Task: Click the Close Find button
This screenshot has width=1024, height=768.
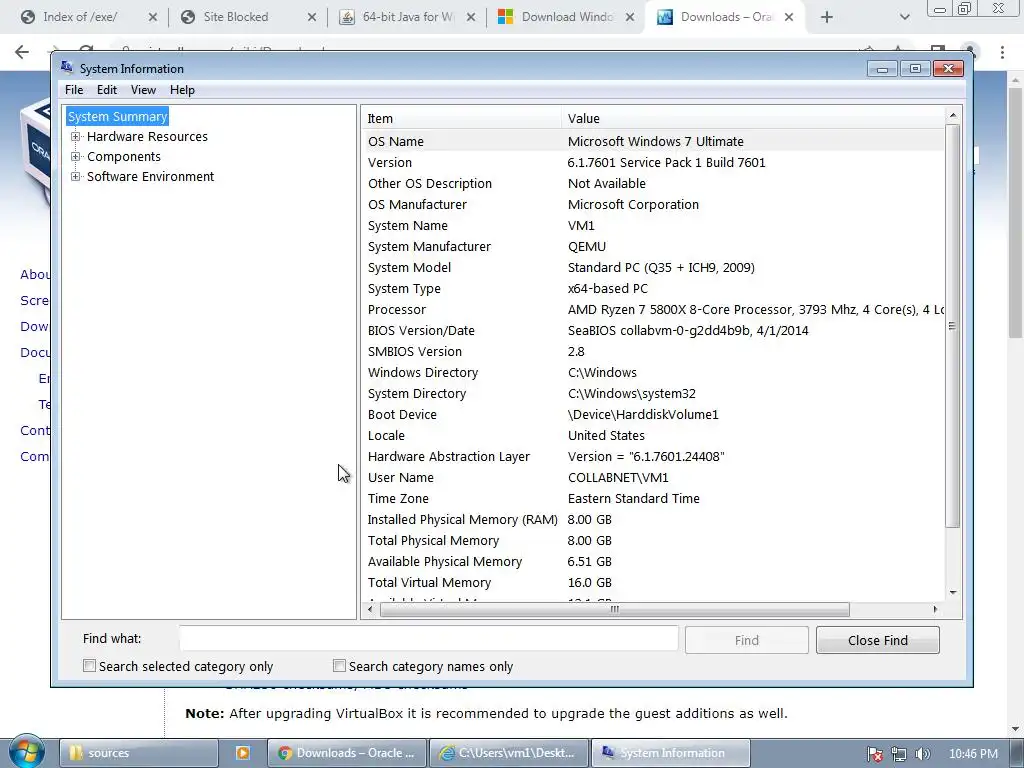Action: pos(878,640)
